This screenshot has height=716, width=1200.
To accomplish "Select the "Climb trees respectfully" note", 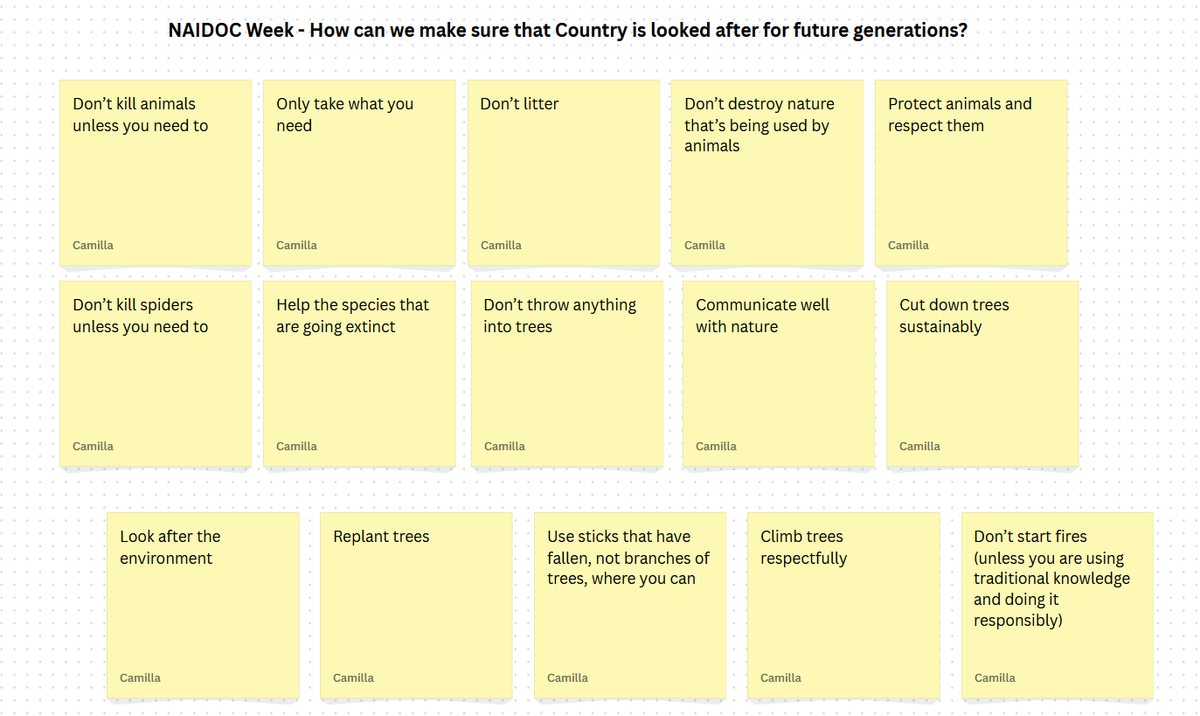I will (843, 606).
